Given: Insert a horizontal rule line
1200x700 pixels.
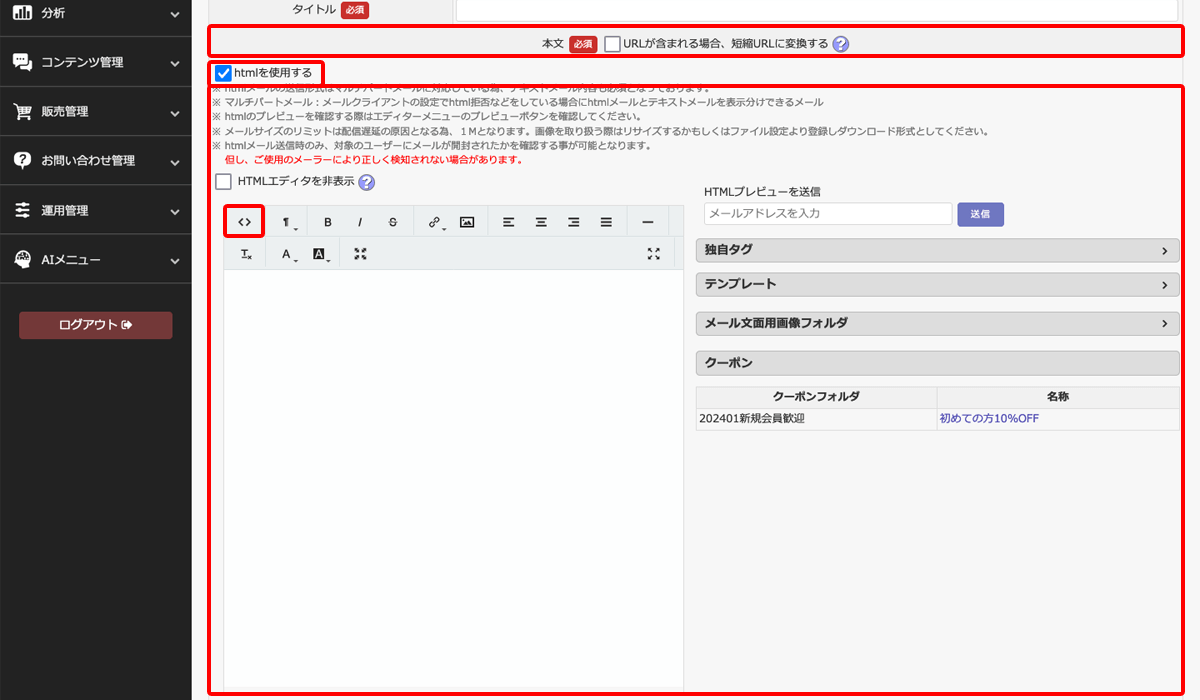Looking at the screenshot, I should (x=648, y=222).
